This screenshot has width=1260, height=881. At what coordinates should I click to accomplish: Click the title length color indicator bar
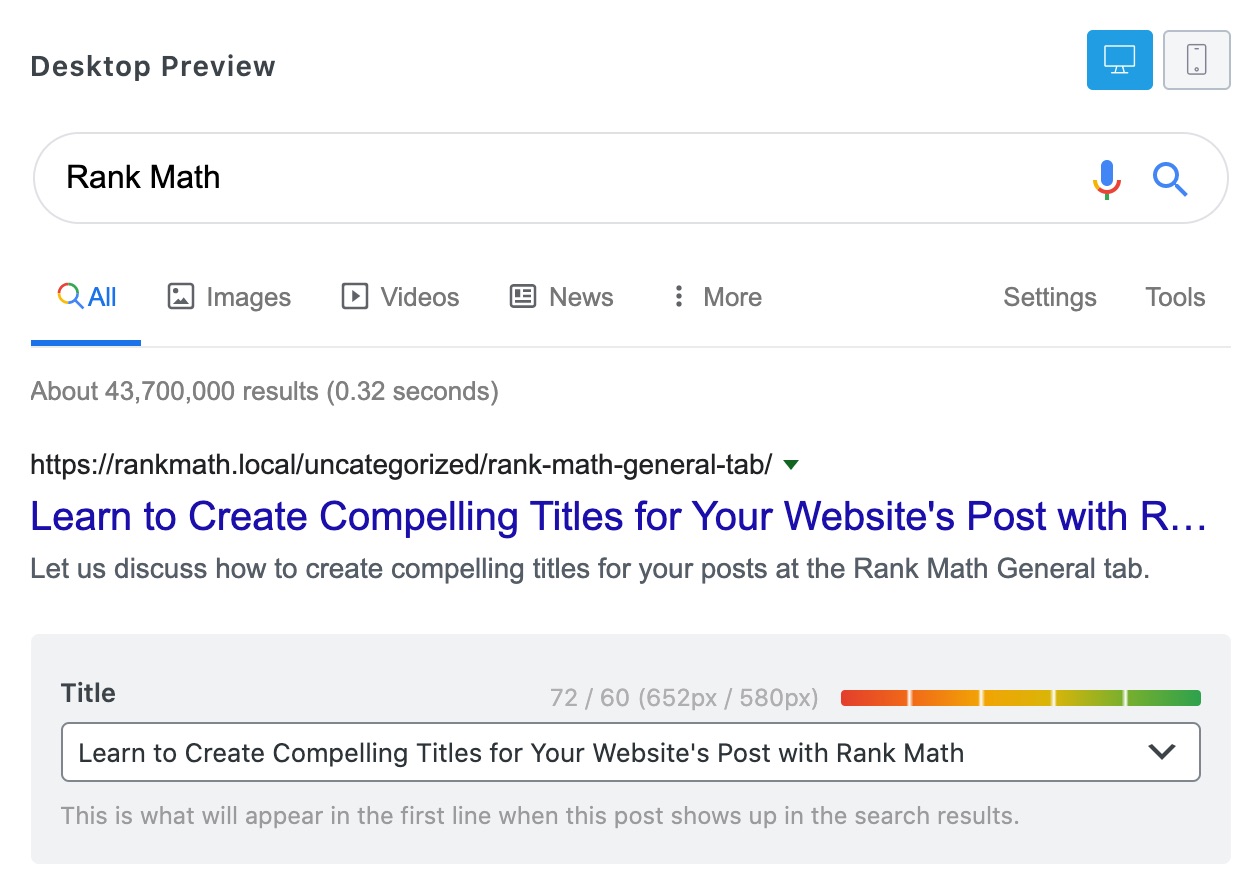(x=1020, y=698)
